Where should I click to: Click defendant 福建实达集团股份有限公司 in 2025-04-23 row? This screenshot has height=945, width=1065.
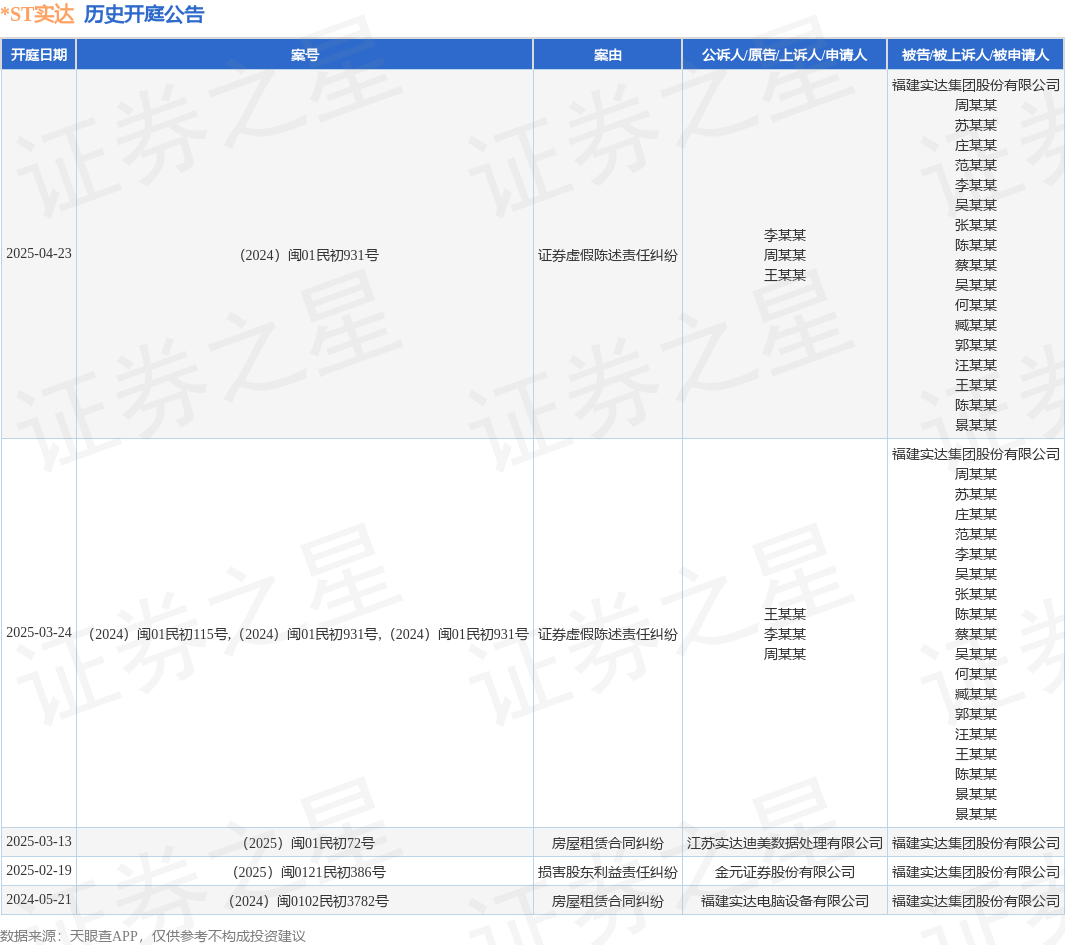pyautogui.click(x=975, y=85)
